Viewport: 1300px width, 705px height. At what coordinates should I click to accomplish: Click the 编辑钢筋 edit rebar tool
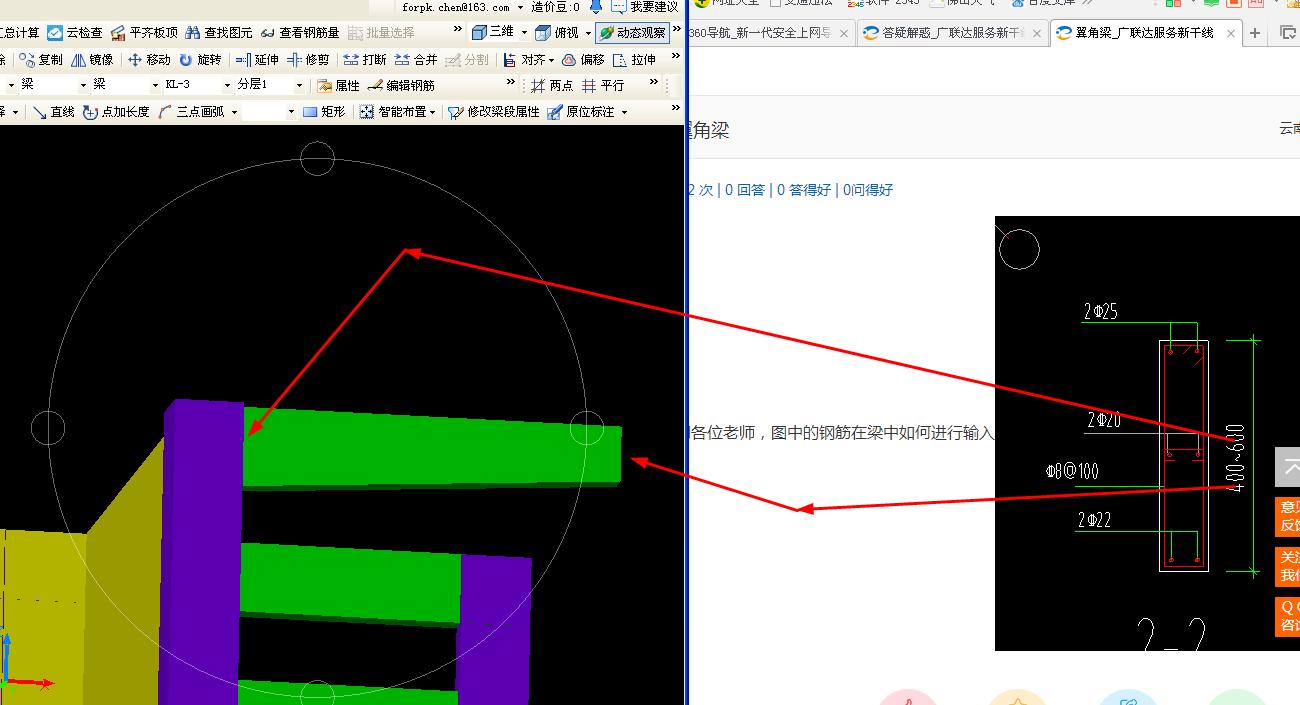(401, 86)
